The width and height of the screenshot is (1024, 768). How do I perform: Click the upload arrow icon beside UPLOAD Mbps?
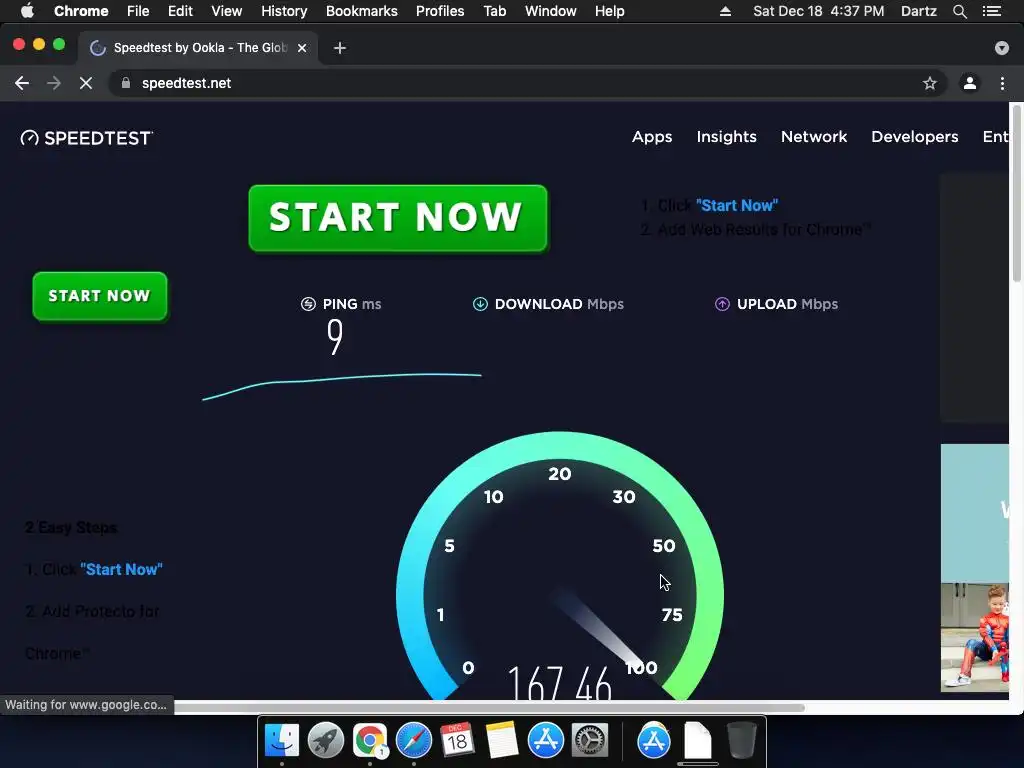tap(722, 304)
